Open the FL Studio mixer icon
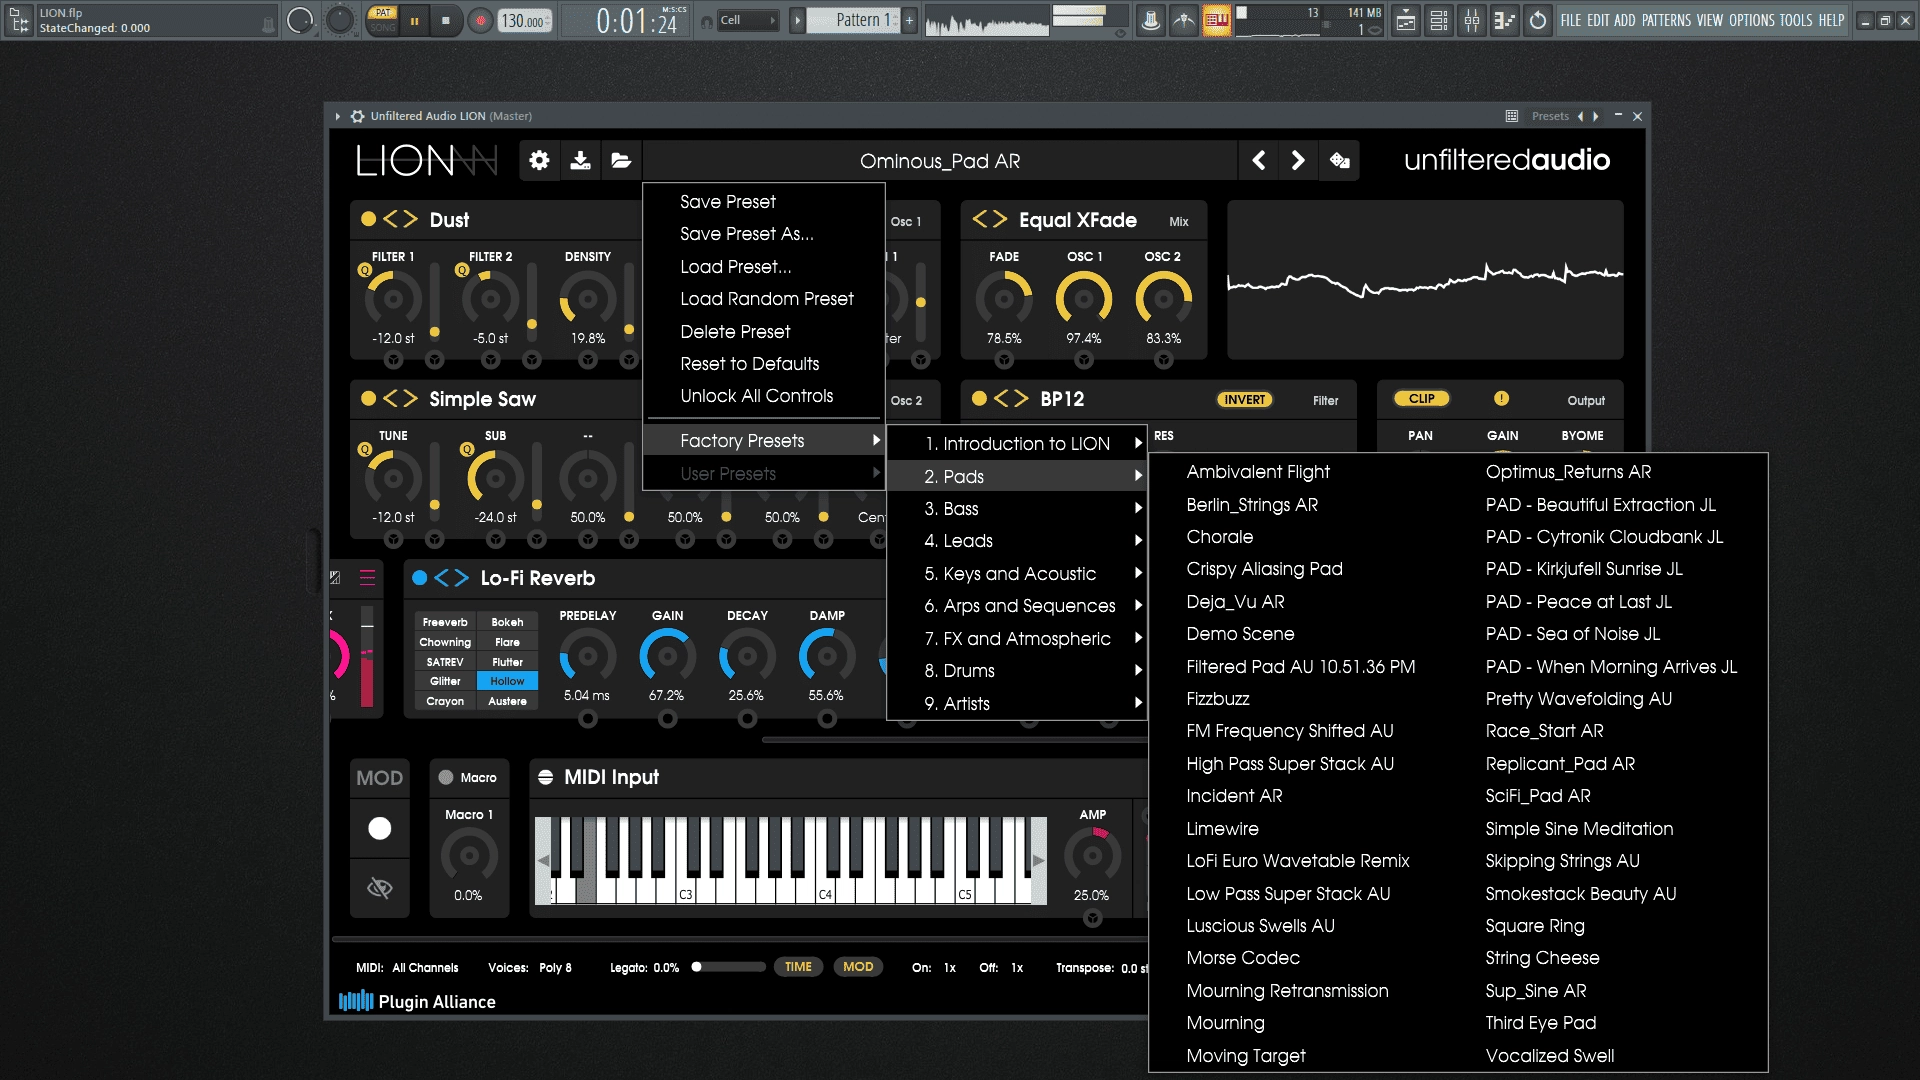This screenshot has height=1080, width=1920. click(1472, 20)
